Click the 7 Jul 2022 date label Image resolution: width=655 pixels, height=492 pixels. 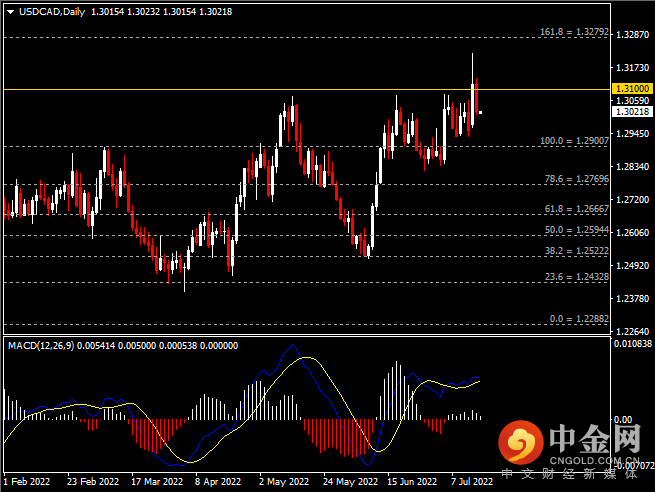(472, 482)
